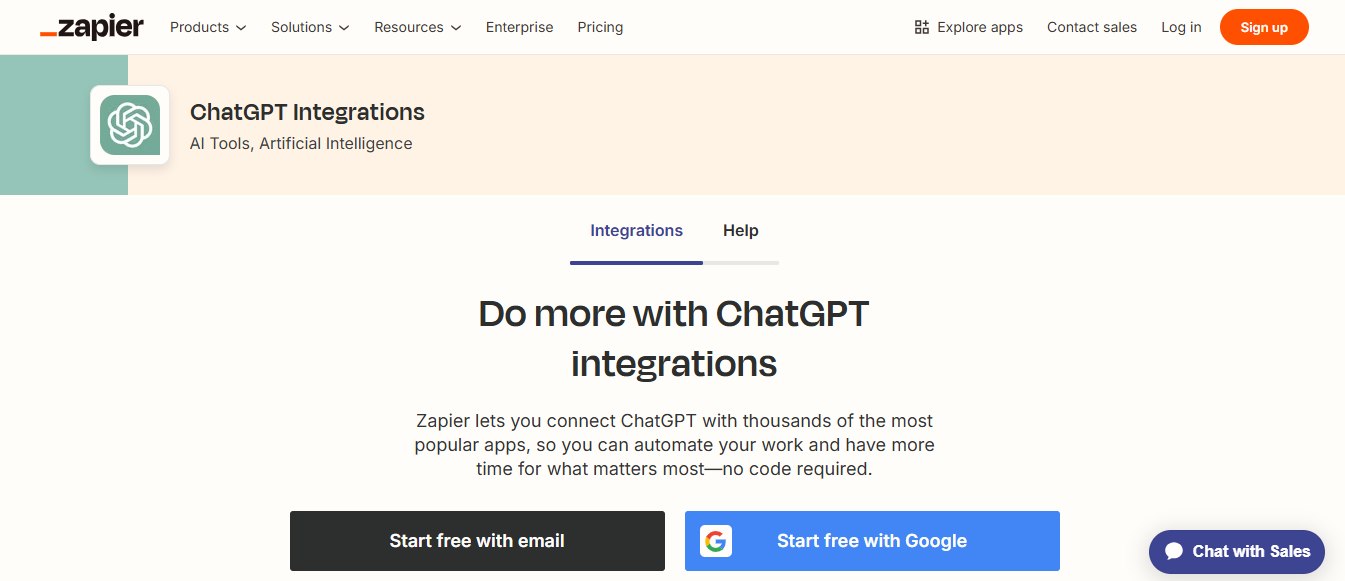This screenshot has height=581, width=1345.
Task: Click Start free with Google
Action: pyautogui.click(x=871, y=540)
